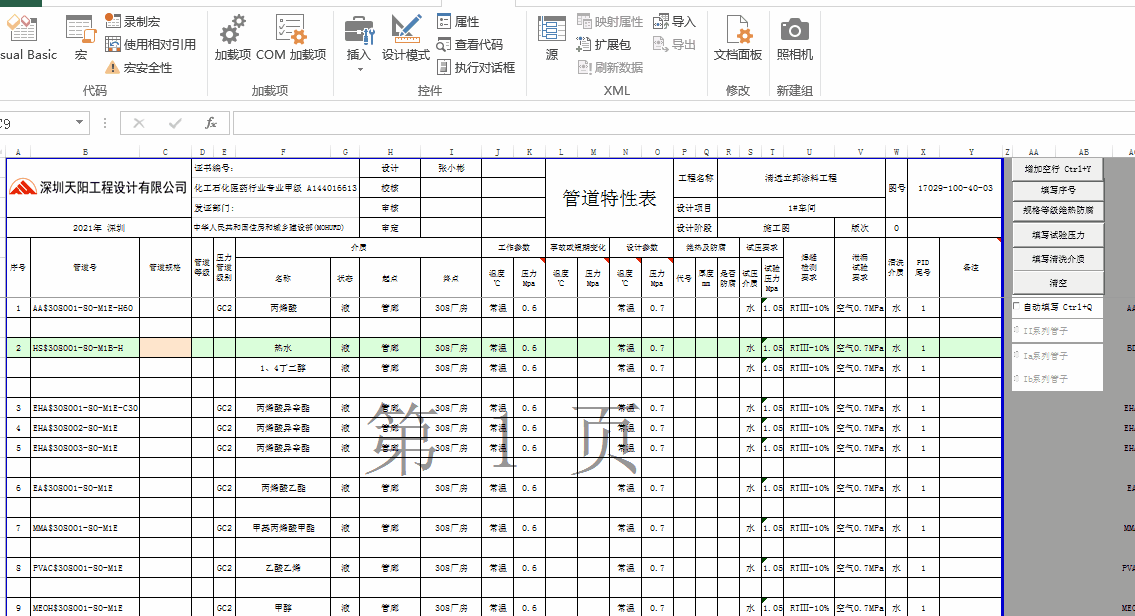Expand the 插入 controls dropdown
Viewport: 1135px width, 616px height.
coord(358,69)
